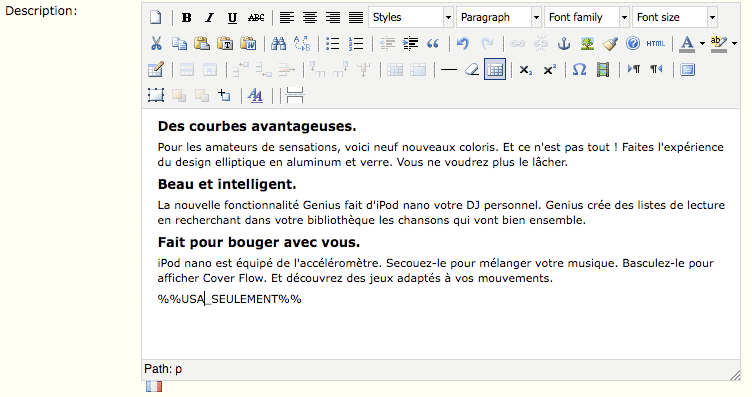Edit HTML source
Screen dimensions: 752x397
[x=656, y=44]
